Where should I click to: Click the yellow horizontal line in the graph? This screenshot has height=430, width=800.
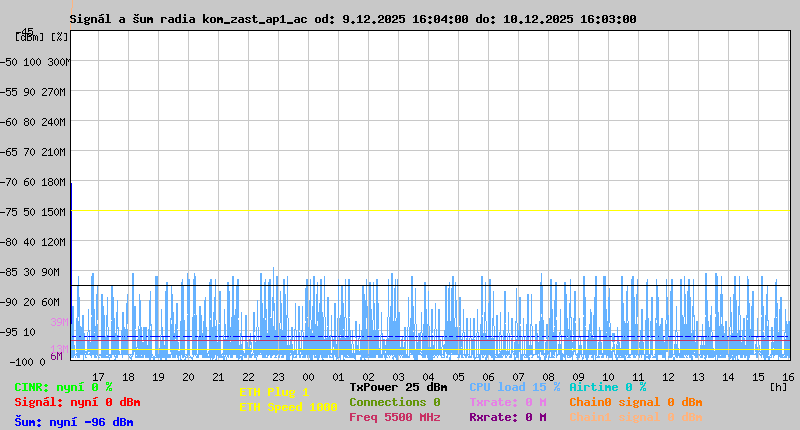(430, 211)
